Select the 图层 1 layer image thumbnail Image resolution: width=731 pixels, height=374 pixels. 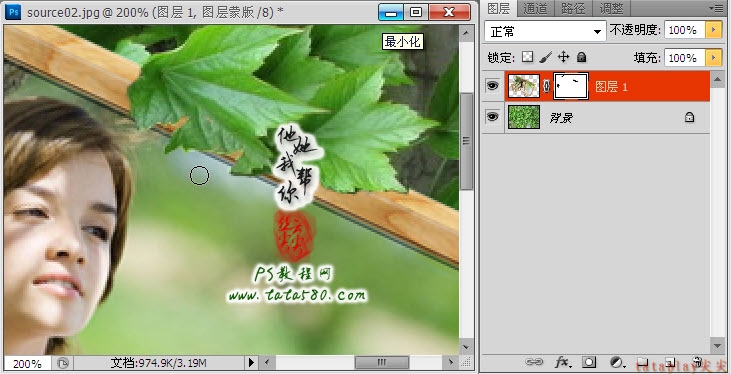click(524, 86)
